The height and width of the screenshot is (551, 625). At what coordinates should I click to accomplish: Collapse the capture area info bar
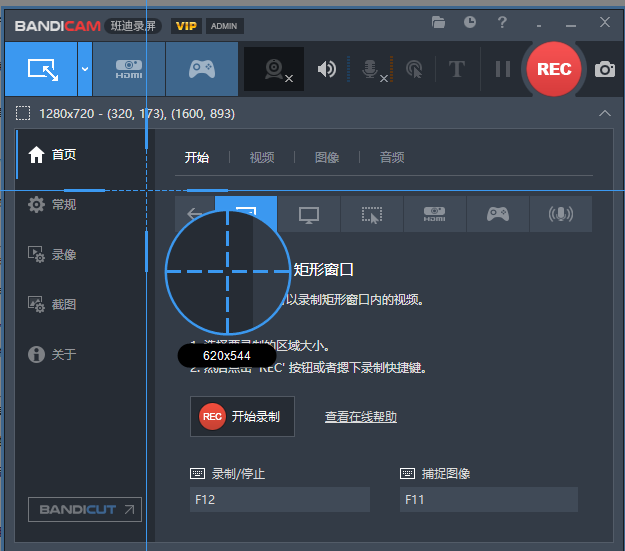pyautogui.click(x=604, y=113)
